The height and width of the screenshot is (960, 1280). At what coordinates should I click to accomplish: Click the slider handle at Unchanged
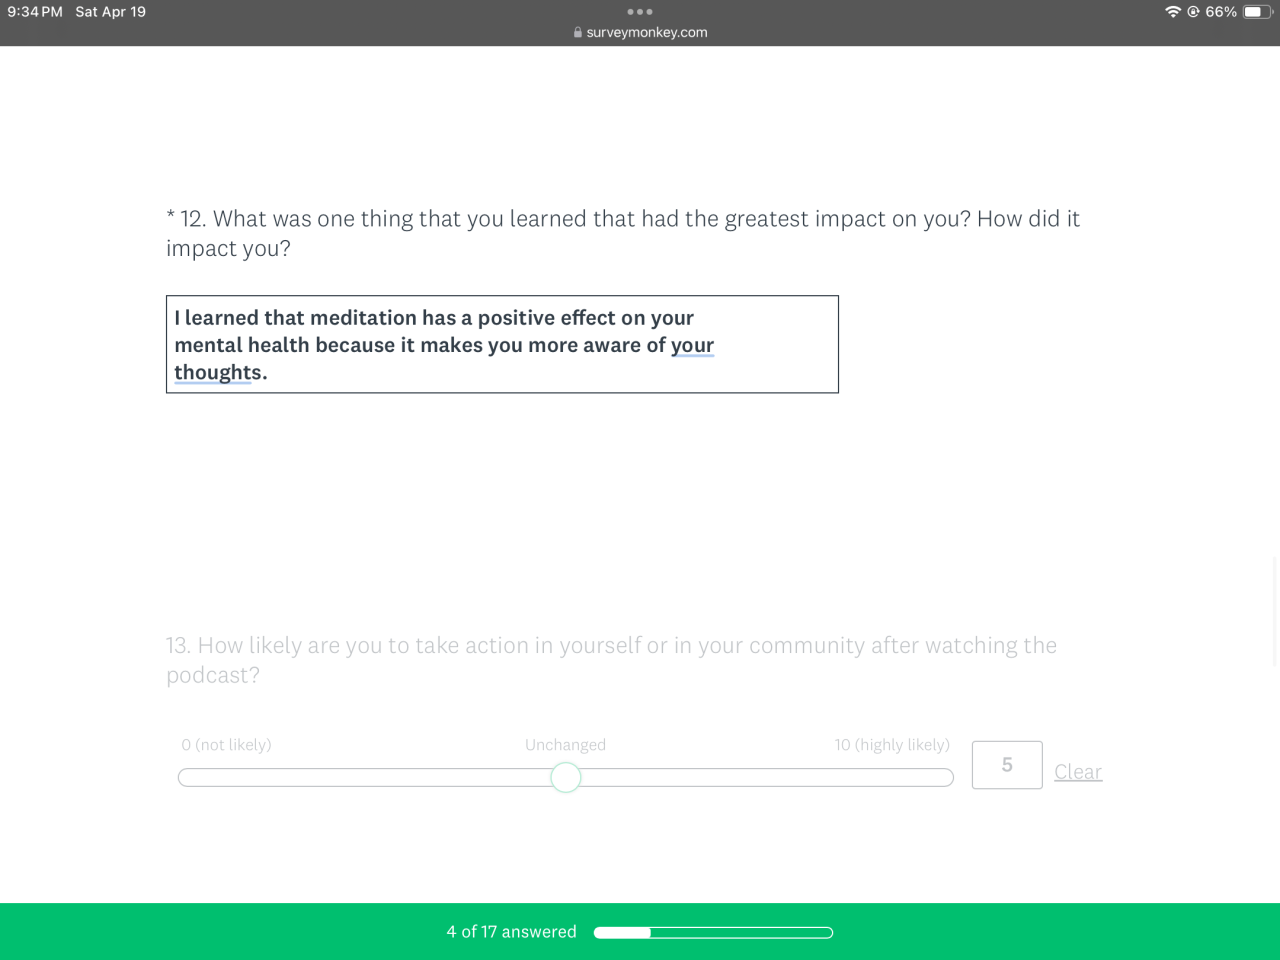point(566,777)
